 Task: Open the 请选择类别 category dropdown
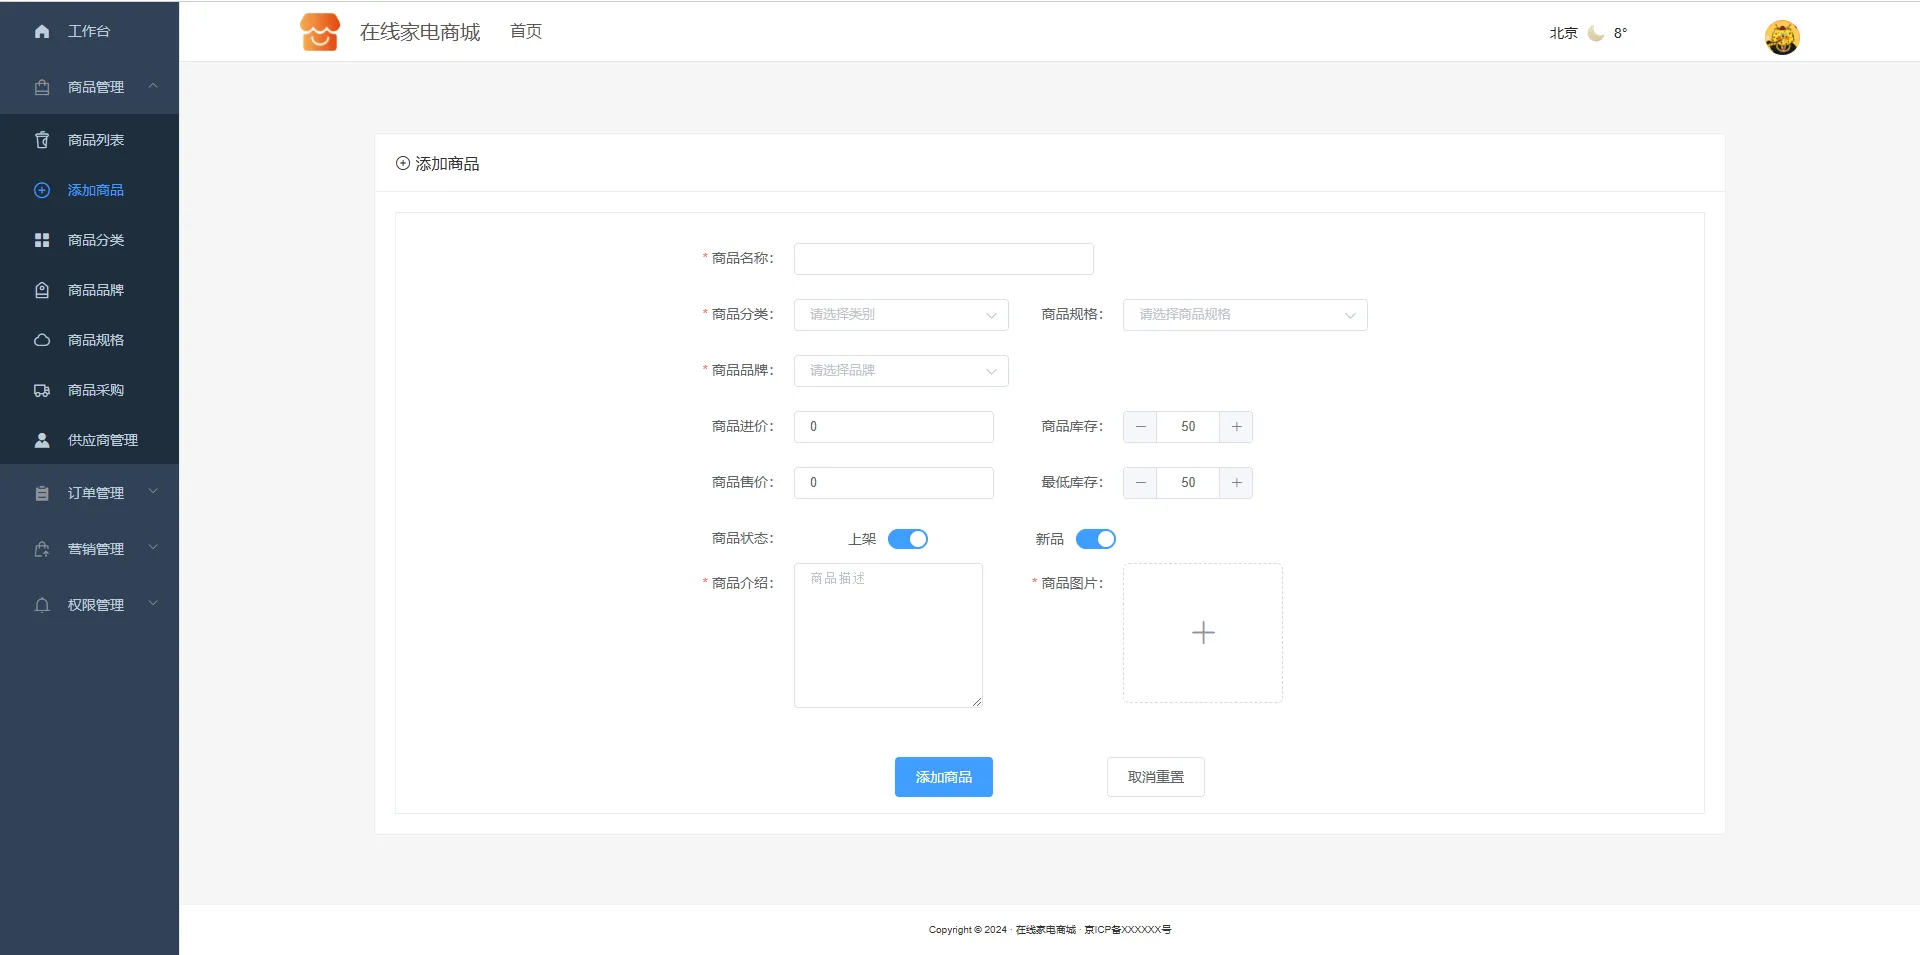point(900,315)
